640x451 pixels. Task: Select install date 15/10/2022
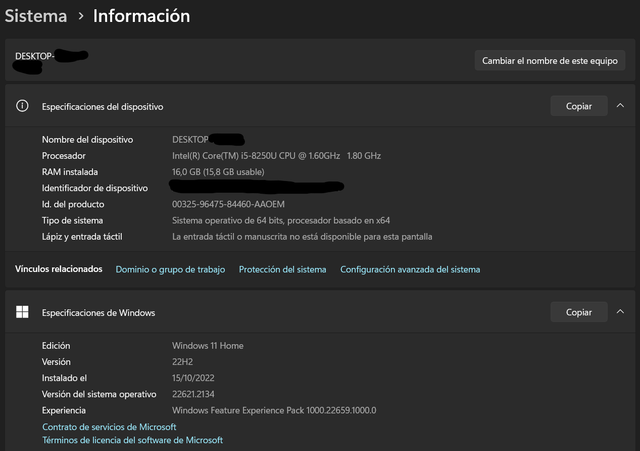193,378
